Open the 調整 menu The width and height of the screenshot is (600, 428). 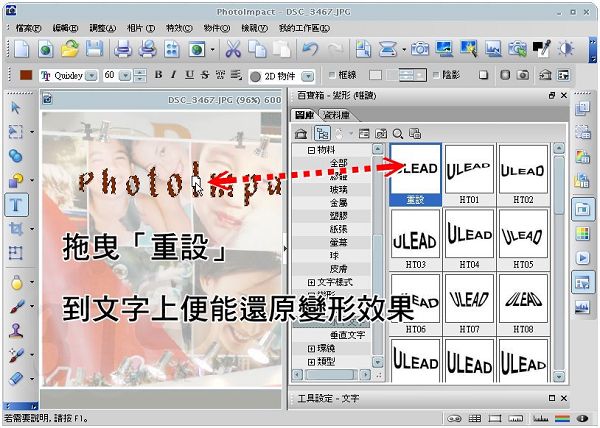tap(102, 28)
